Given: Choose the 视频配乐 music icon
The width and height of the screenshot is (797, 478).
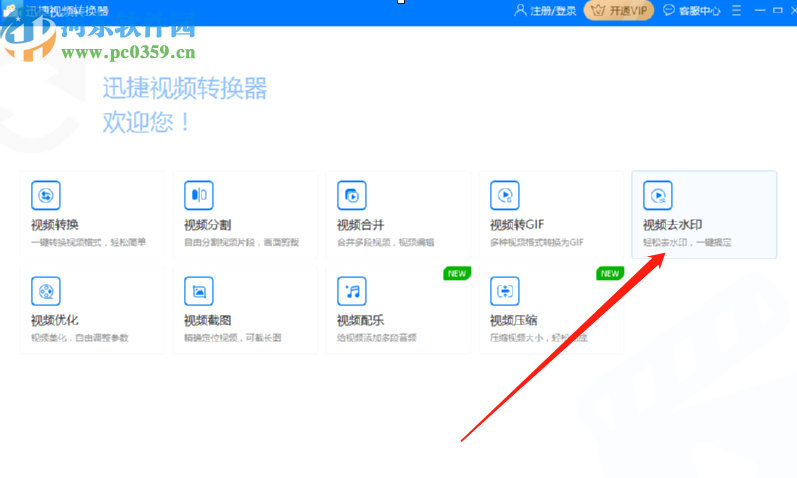Looking at the screenshot, I should click(x=352, y=291).
